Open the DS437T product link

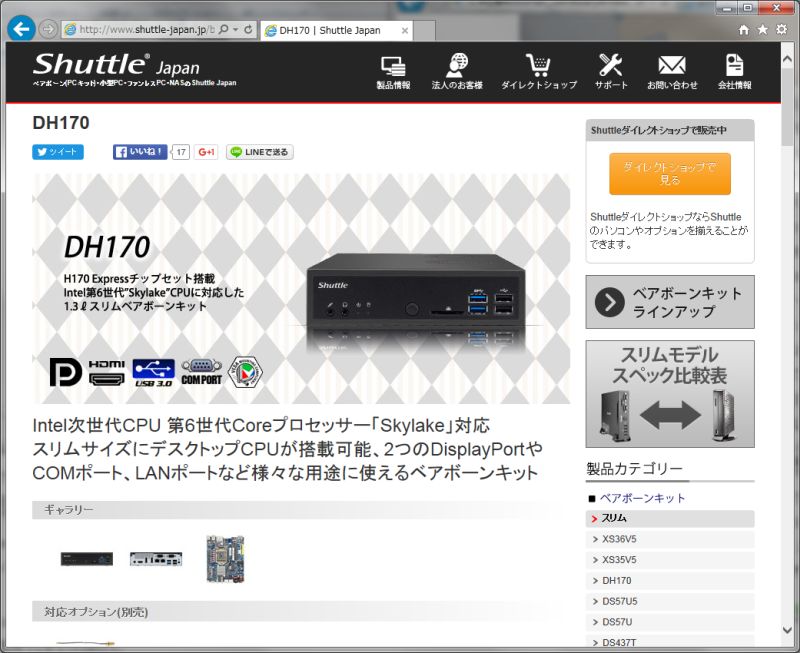[x=670, y=642]
